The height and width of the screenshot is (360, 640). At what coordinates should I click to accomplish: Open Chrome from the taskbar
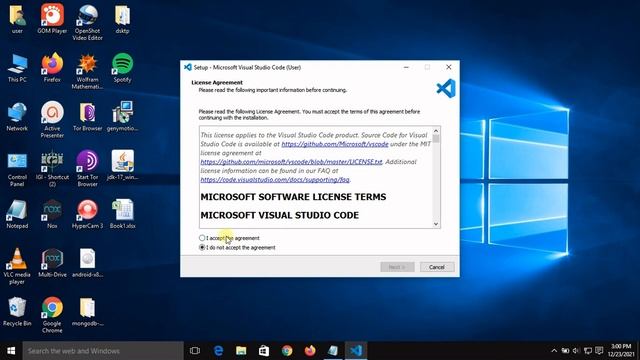pos(287,351)
